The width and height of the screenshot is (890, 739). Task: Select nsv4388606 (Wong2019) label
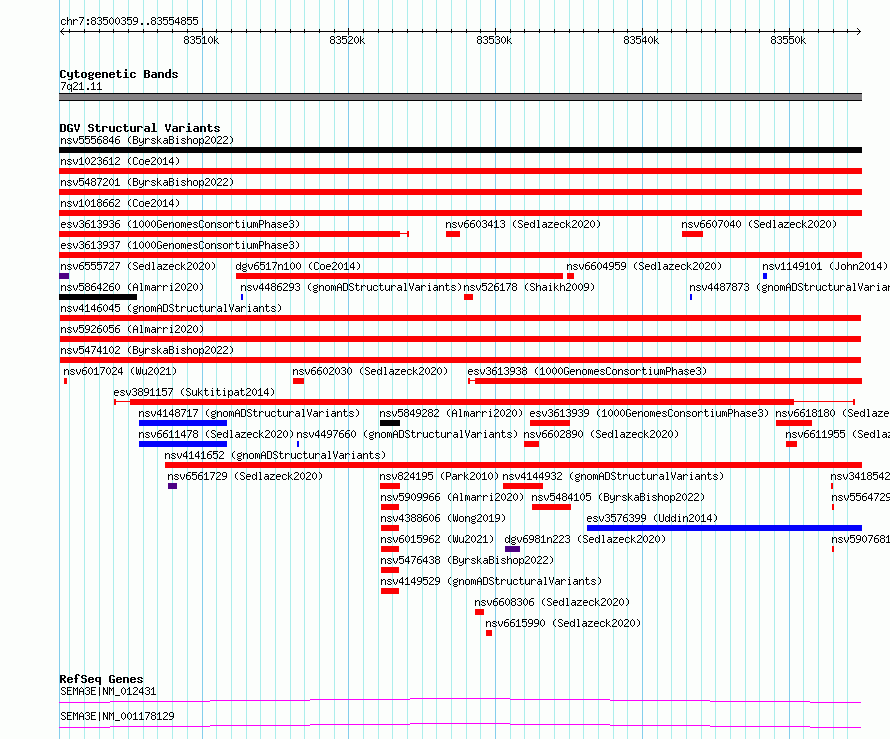pyautogui.click(x=443, y=518)
